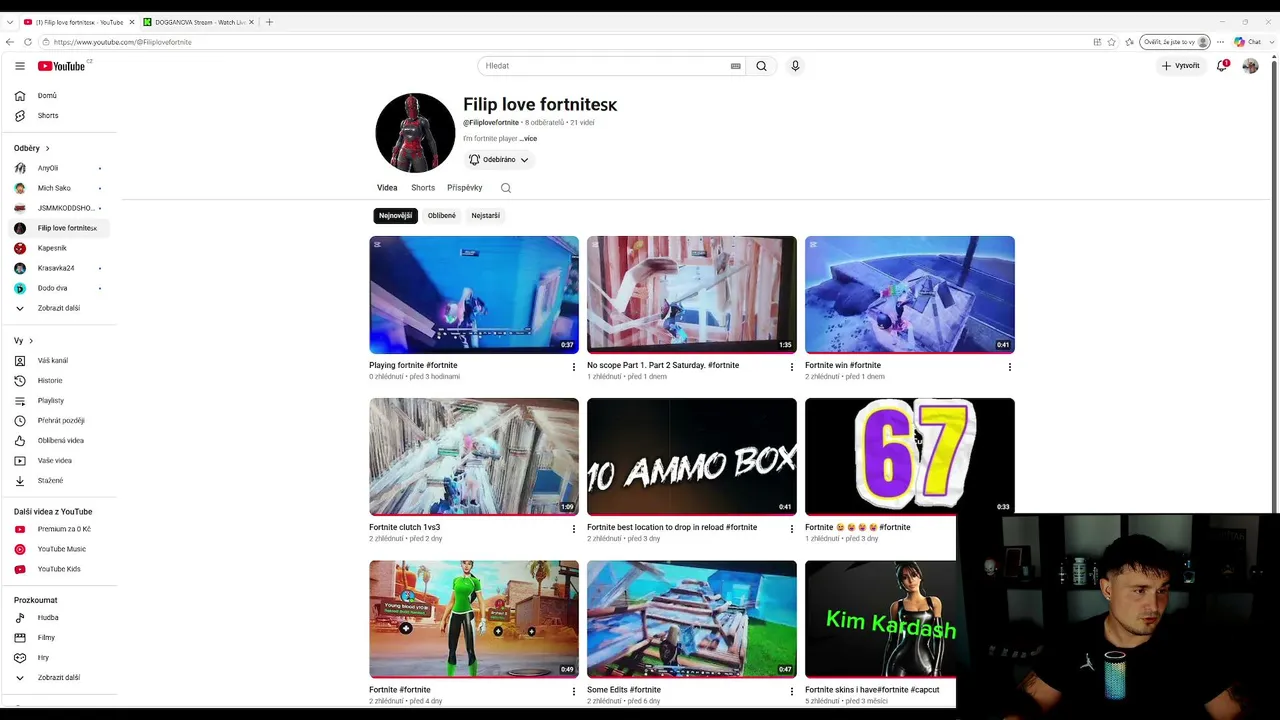
Task: Open options for Playing fortnite video
Action: (574, 367)
